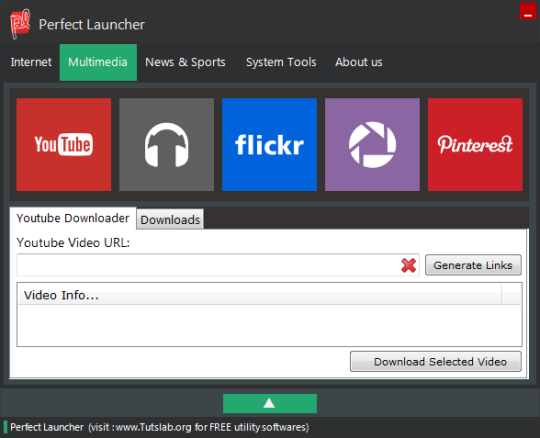Open the About us tab
This screenshot has height=438, width=540.
(359, 62)
